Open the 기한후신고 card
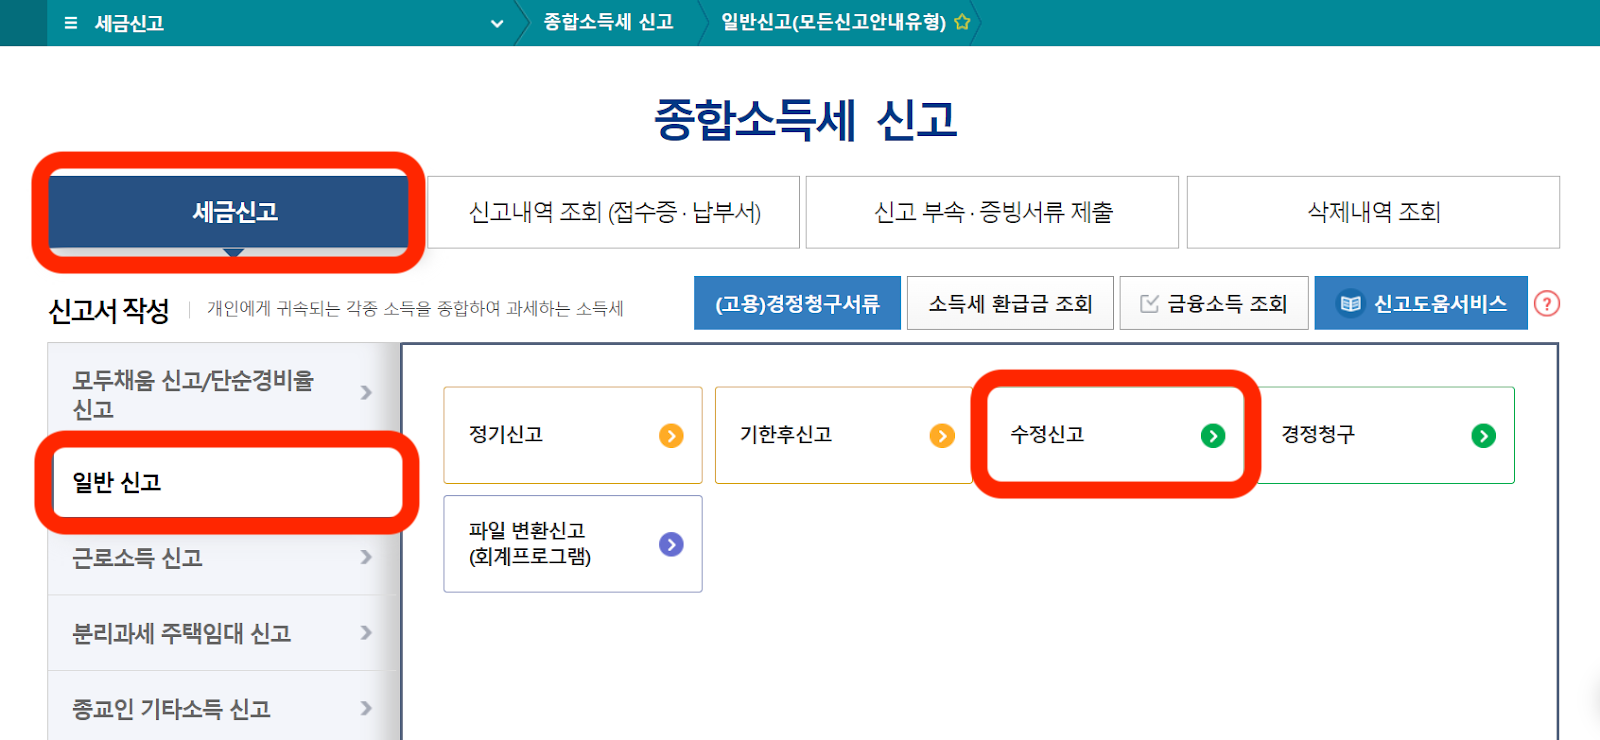This screenshot has height=740, width=1600. (844, 435)
